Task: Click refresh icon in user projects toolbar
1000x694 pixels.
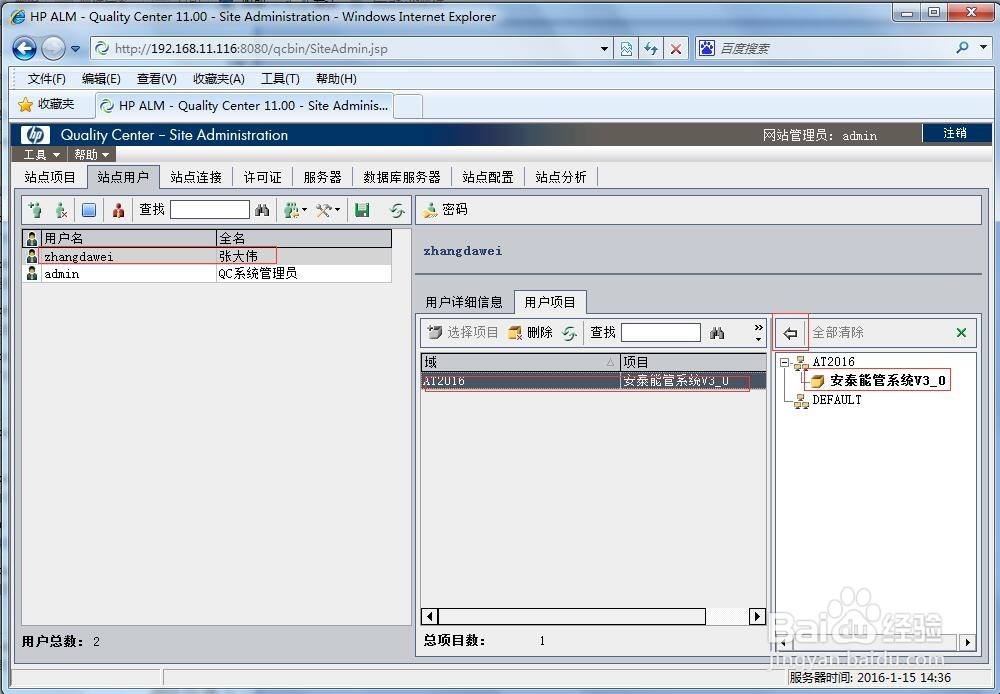Action: click(570, 332)
